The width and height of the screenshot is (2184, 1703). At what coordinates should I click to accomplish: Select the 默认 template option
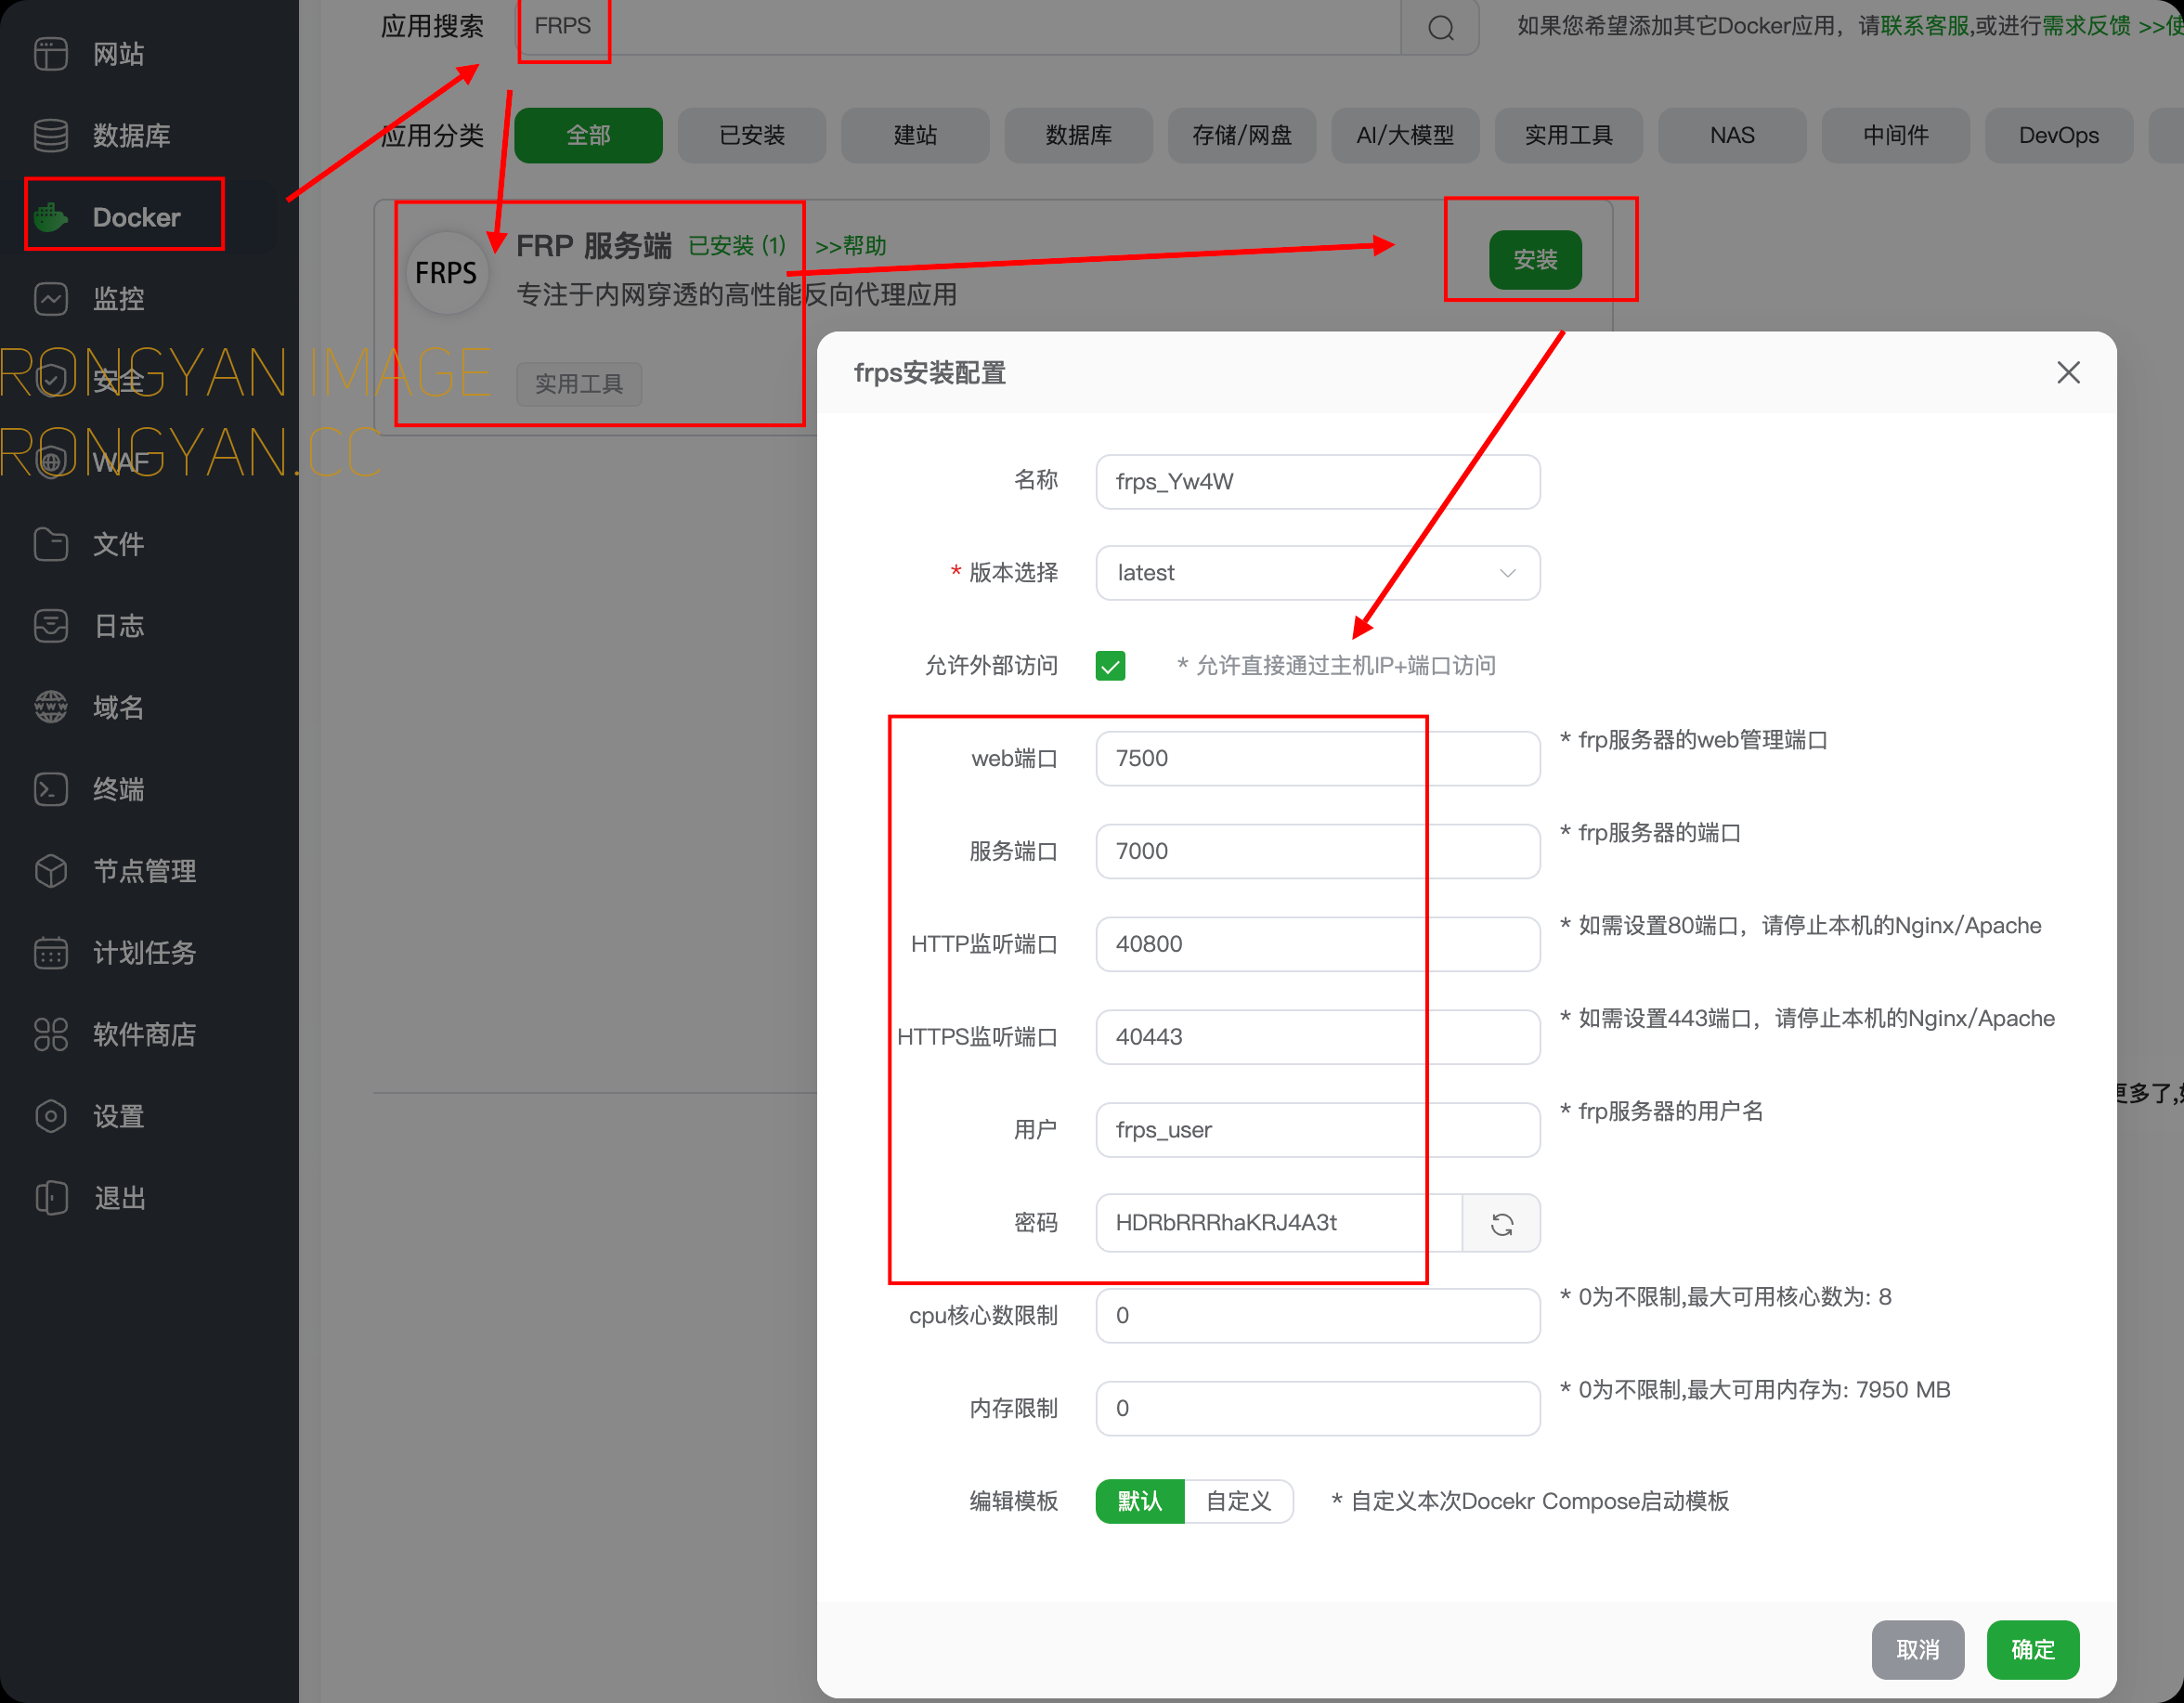tap(1140, 1501)
